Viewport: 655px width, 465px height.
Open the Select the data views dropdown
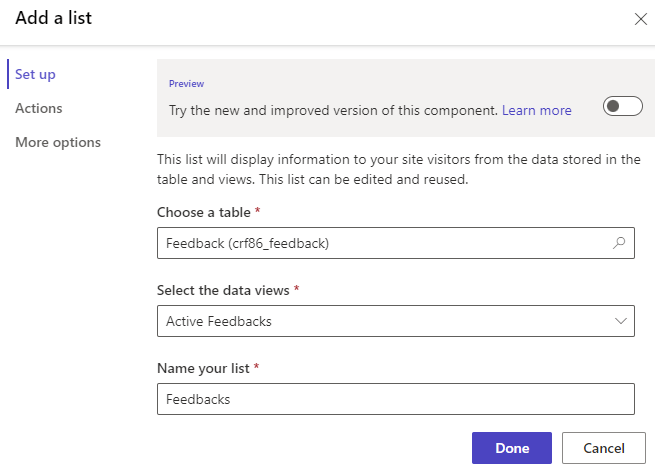point(395,321)
